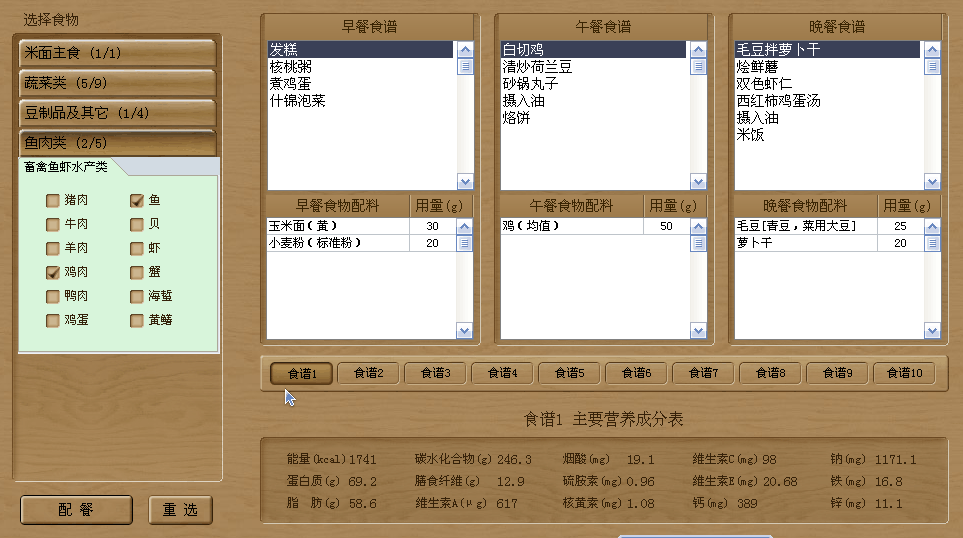Open the 蔬菜类 (5/9) section

[117, 83]
